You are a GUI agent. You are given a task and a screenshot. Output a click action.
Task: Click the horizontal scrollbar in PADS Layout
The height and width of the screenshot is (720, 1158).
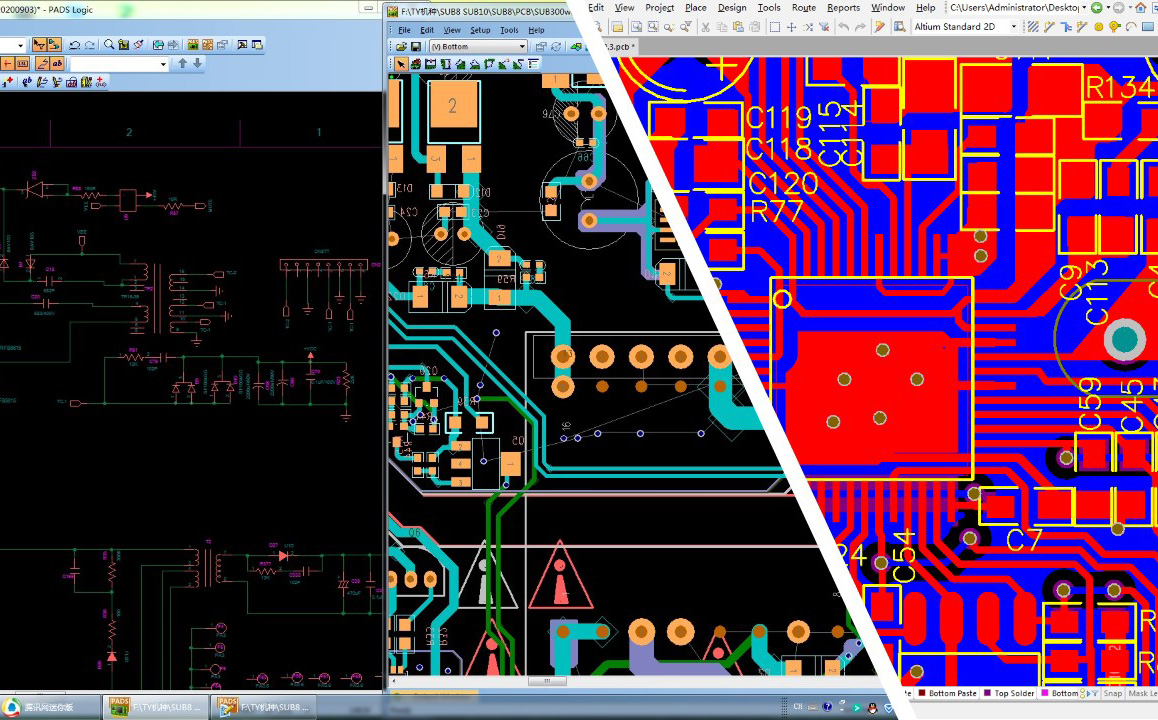(546, 681)
